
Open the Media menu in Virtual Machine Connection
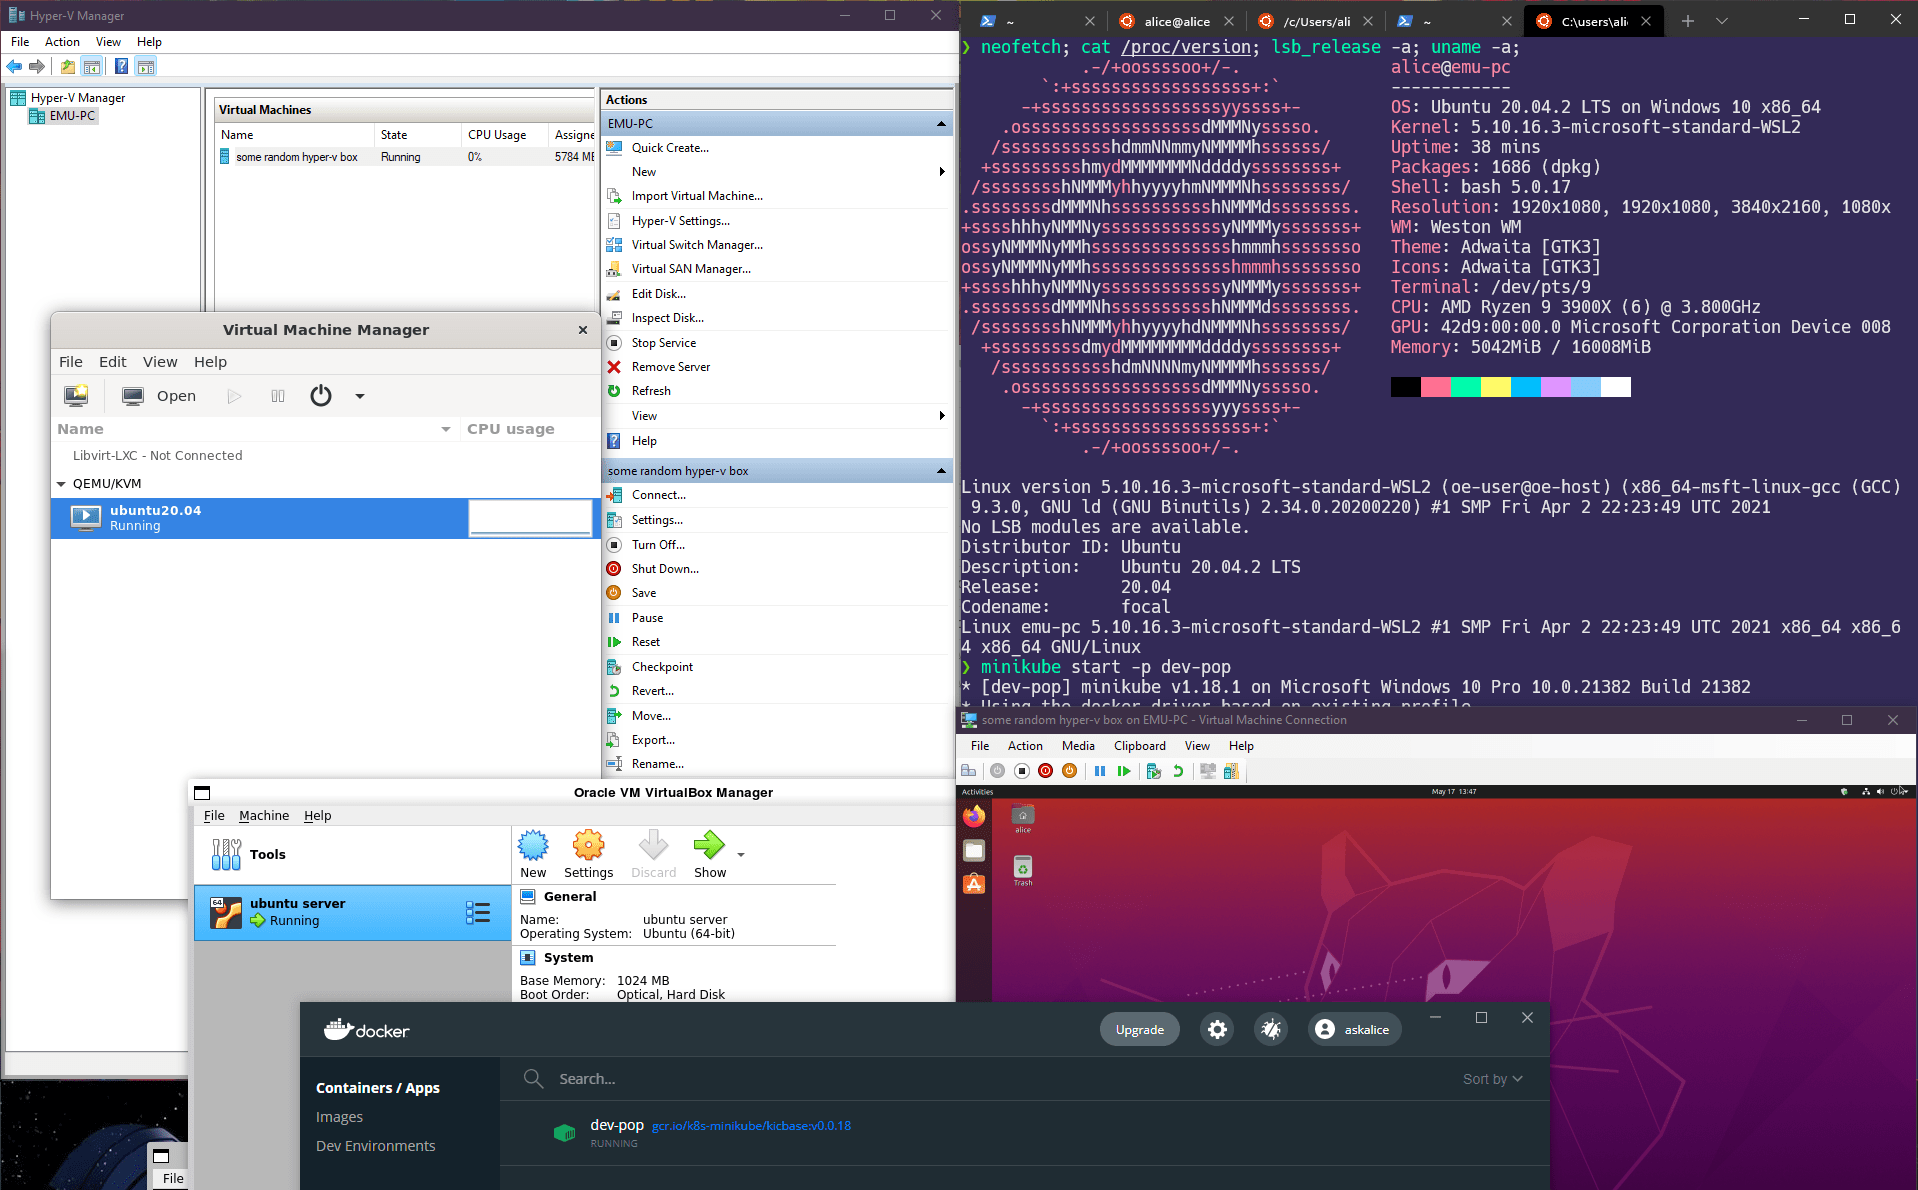click(1077, 745)
